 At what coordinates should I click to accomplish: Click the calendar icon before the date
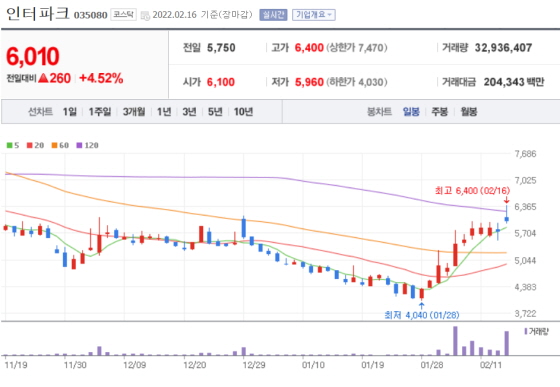(x=145, y=15)
